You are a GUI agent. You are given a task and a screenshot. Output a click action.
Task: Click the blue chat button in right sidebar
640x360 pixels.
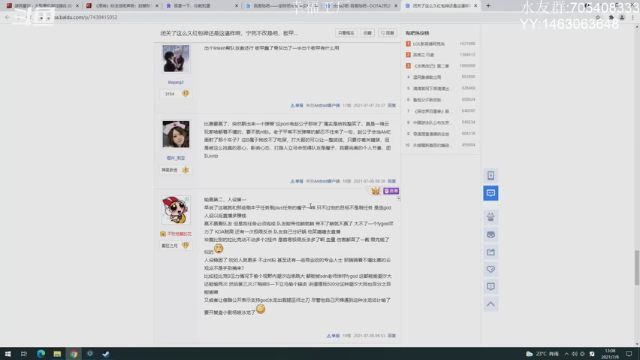coord(491,193)
